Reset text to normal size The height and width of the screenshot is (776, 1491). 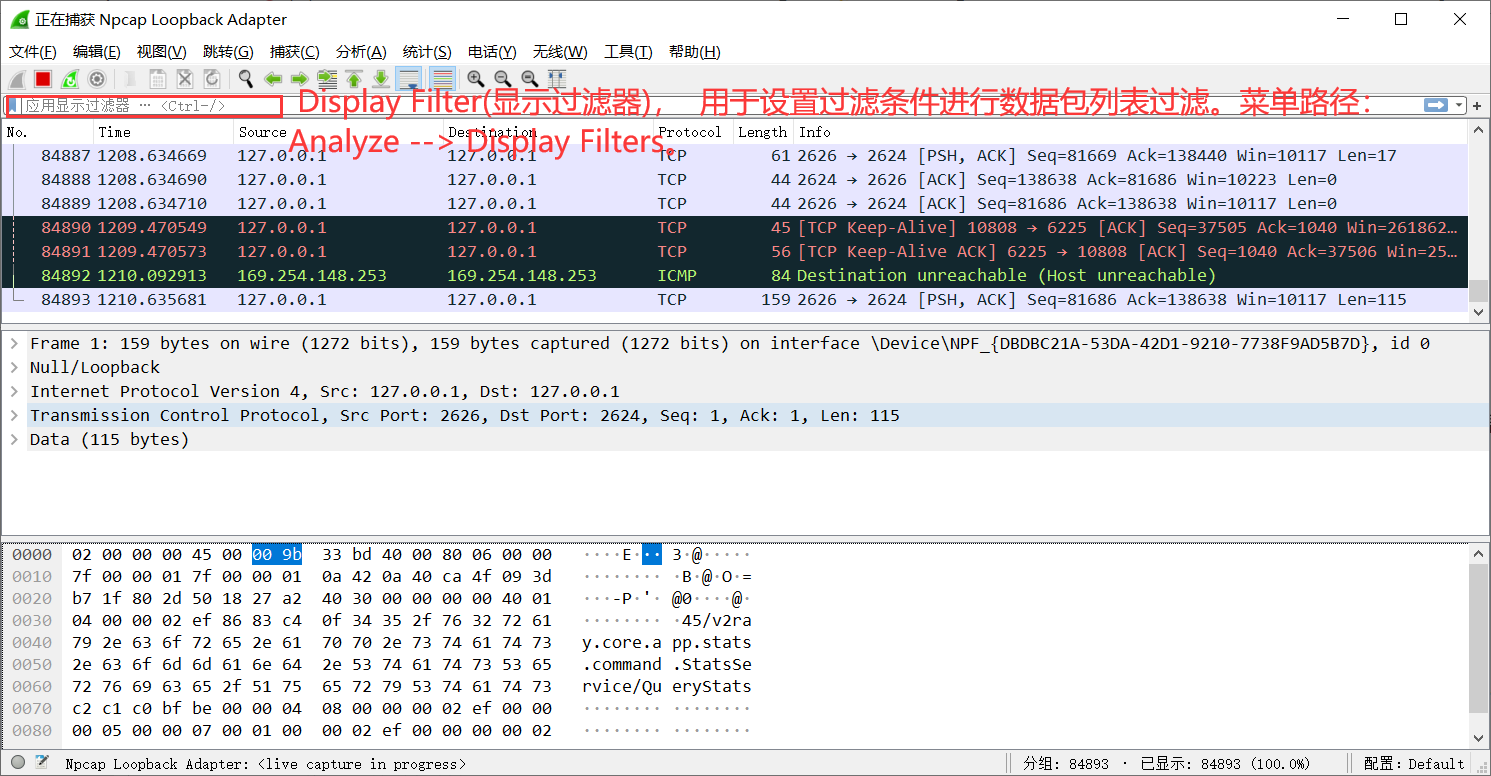[530, 79]
